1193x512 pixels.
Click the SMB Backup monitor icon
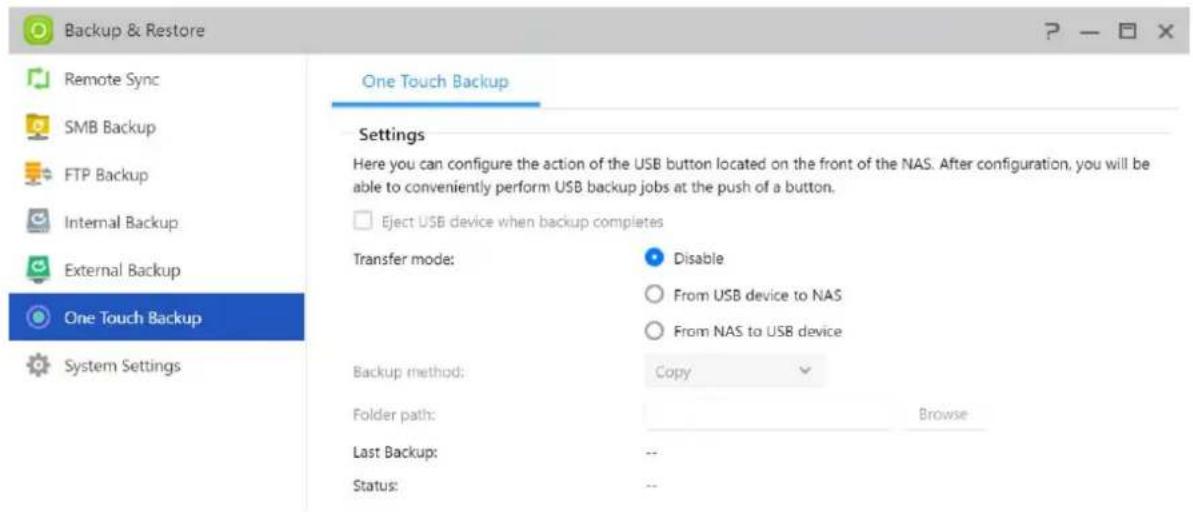pos(37,126)
